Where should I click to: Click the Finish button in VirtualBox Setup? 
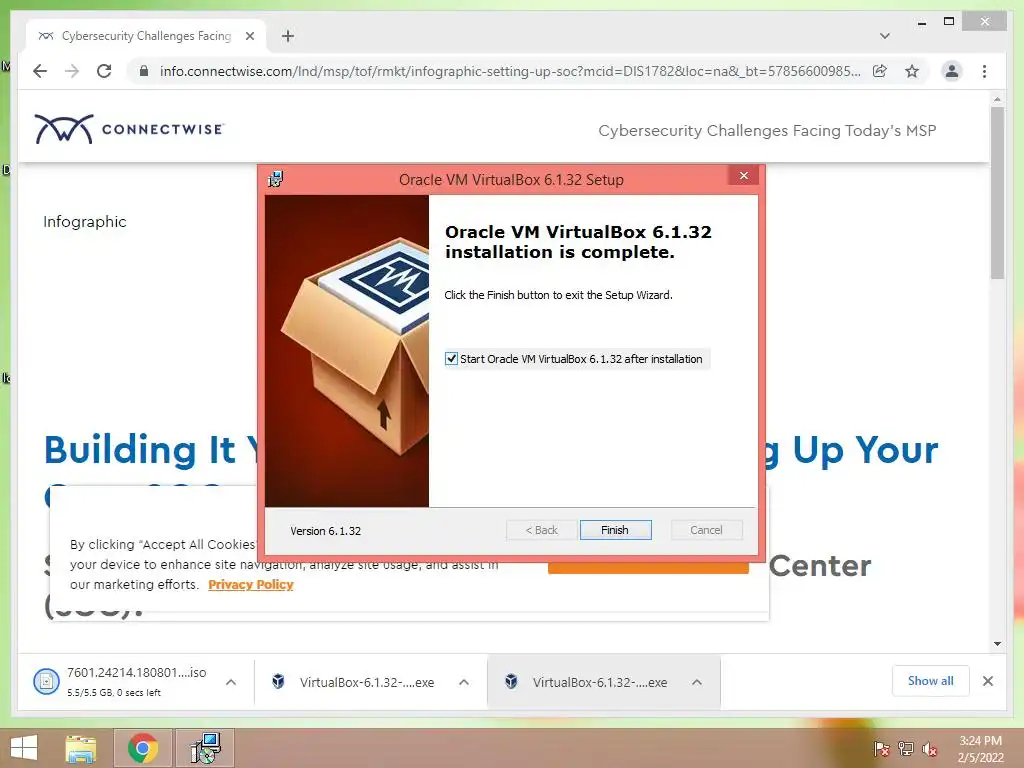tap(615, 530)
